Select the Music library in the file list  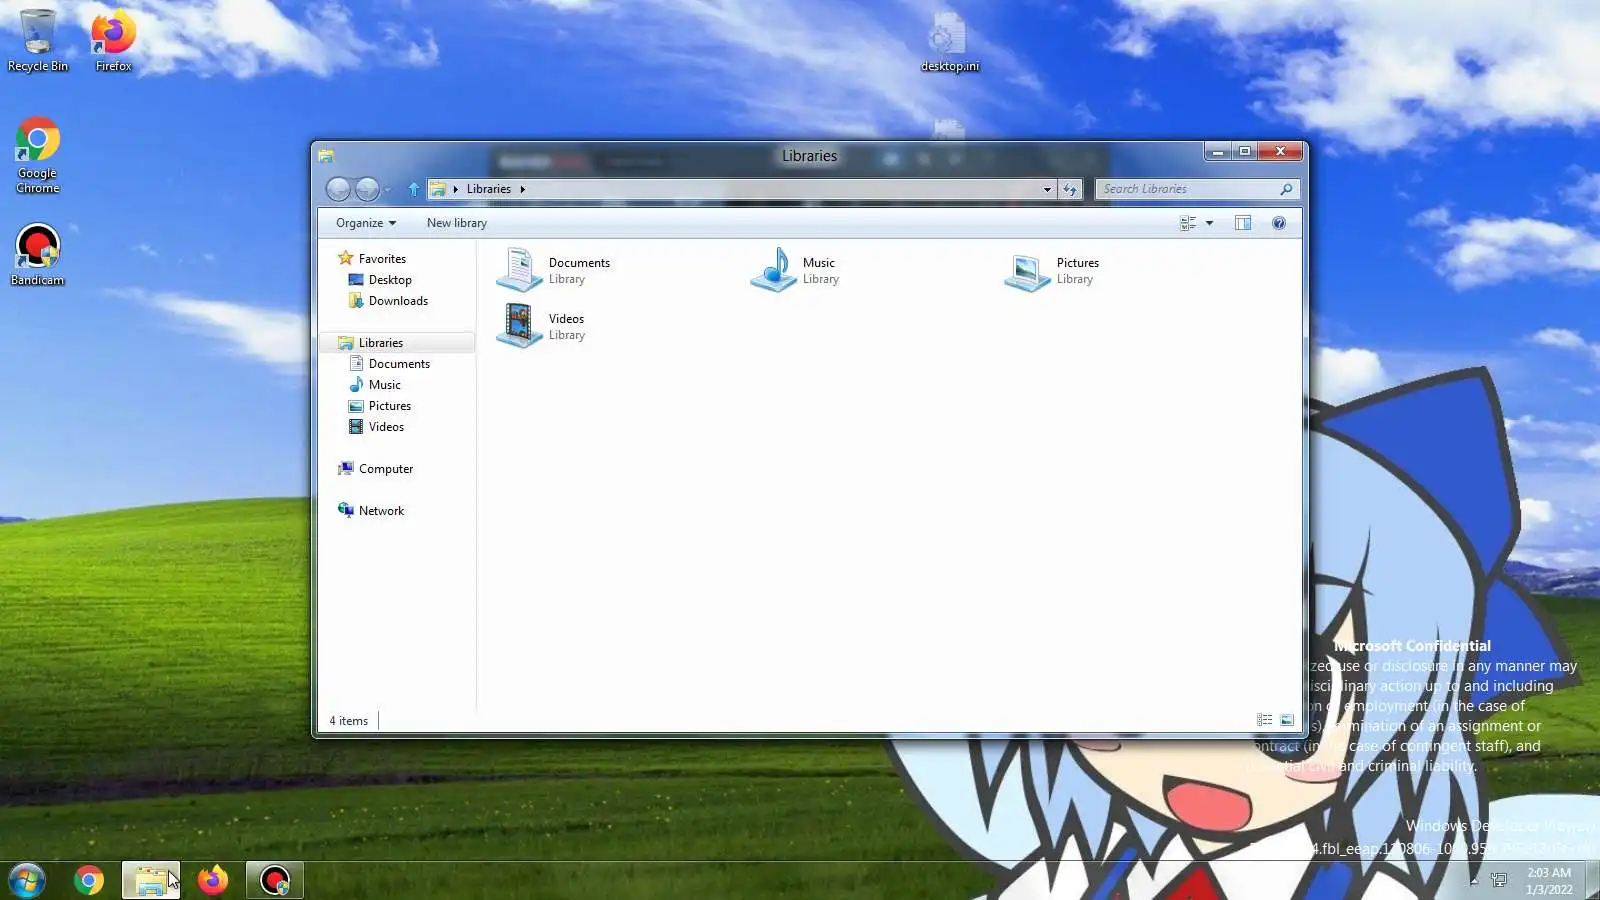pos(796,270)
